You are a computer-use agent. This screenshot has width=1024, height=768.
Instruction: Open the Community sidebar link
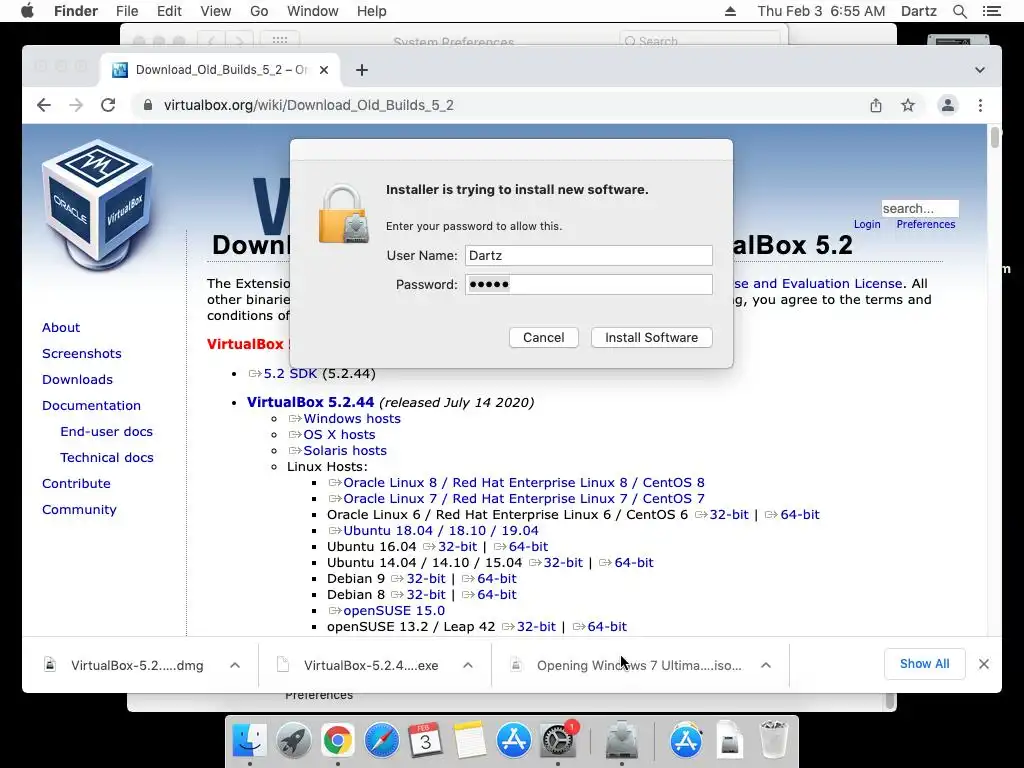[x=79, y=510]
